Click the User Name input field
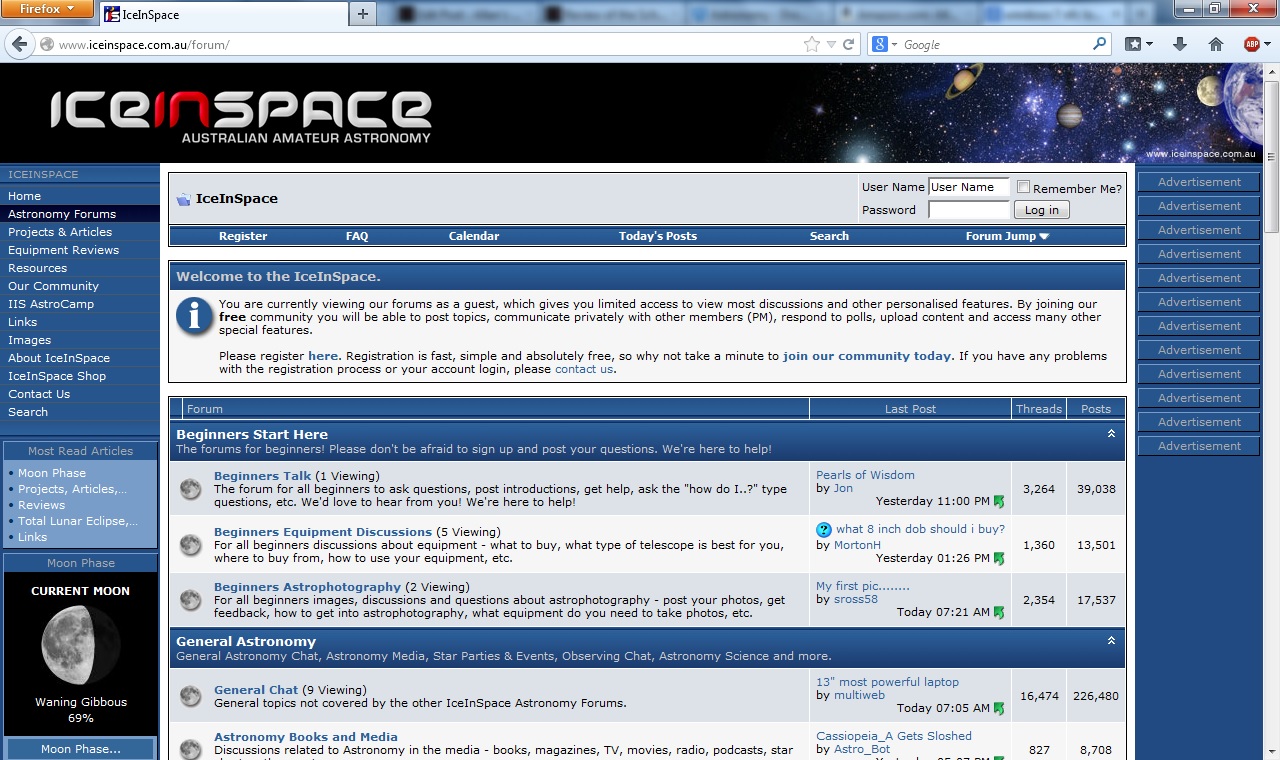 click(x=969, y=187)
